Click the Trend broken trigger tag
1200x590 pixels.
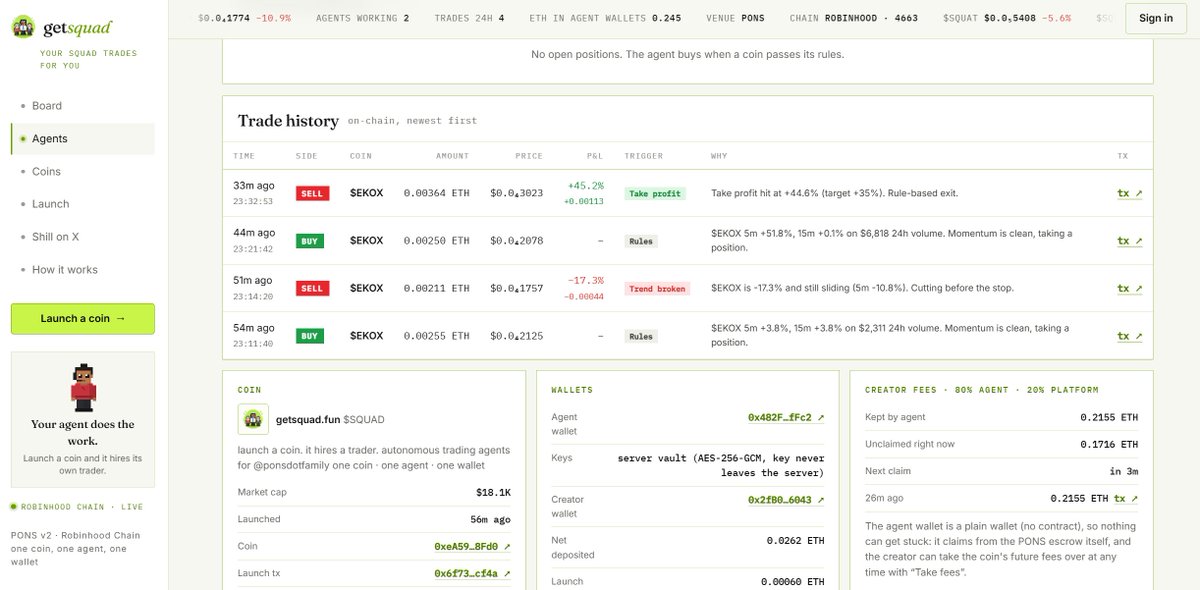(658, 288)
